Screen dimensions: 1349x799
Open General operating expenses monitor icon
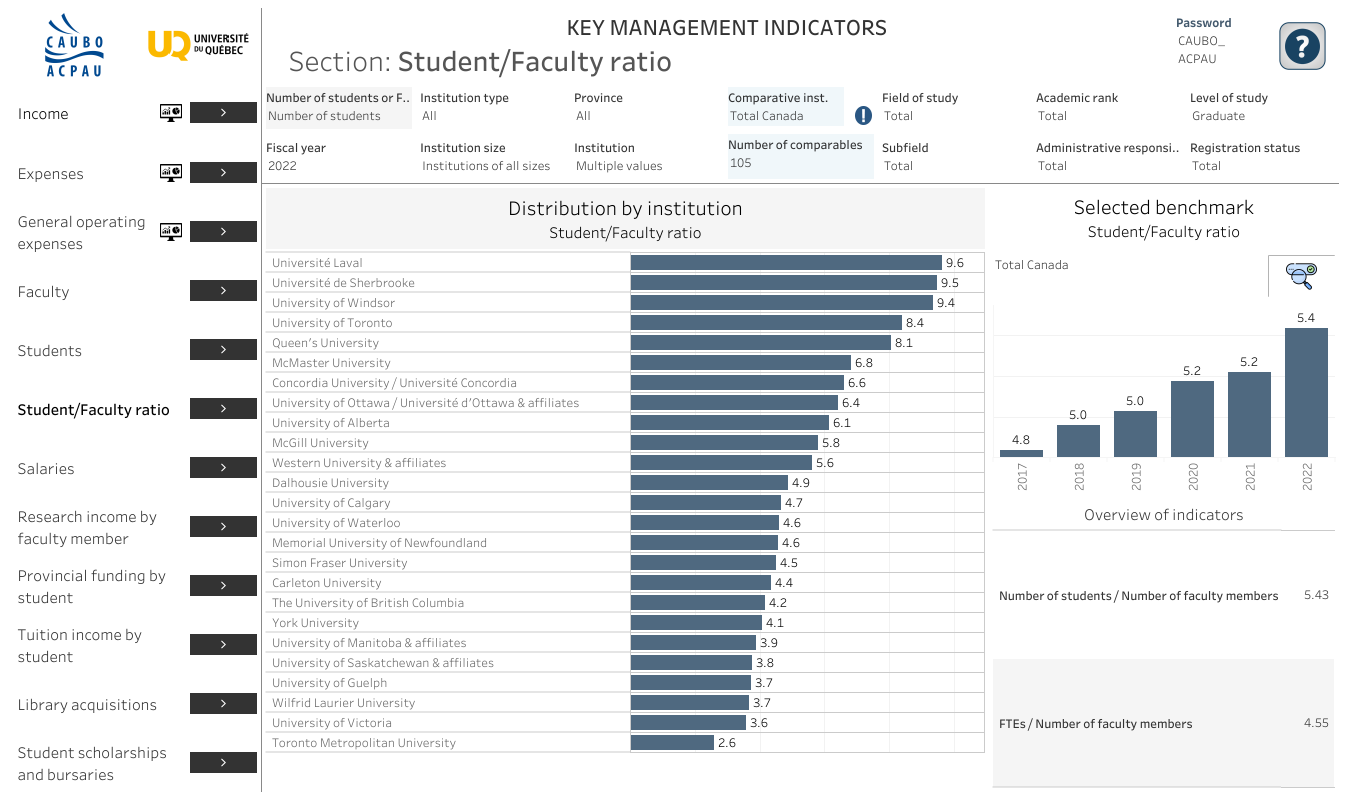pyautogui.click(x=171, y=232)
